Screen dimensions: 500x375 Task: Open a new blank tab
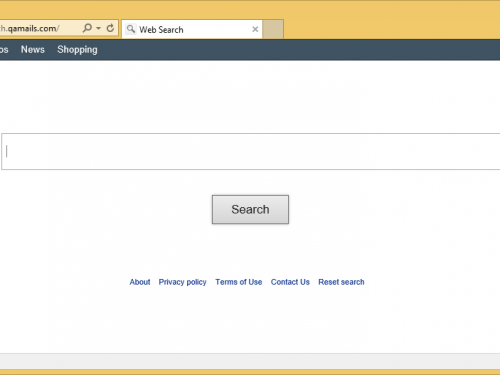pyautogui.click(x=273, y=29)
